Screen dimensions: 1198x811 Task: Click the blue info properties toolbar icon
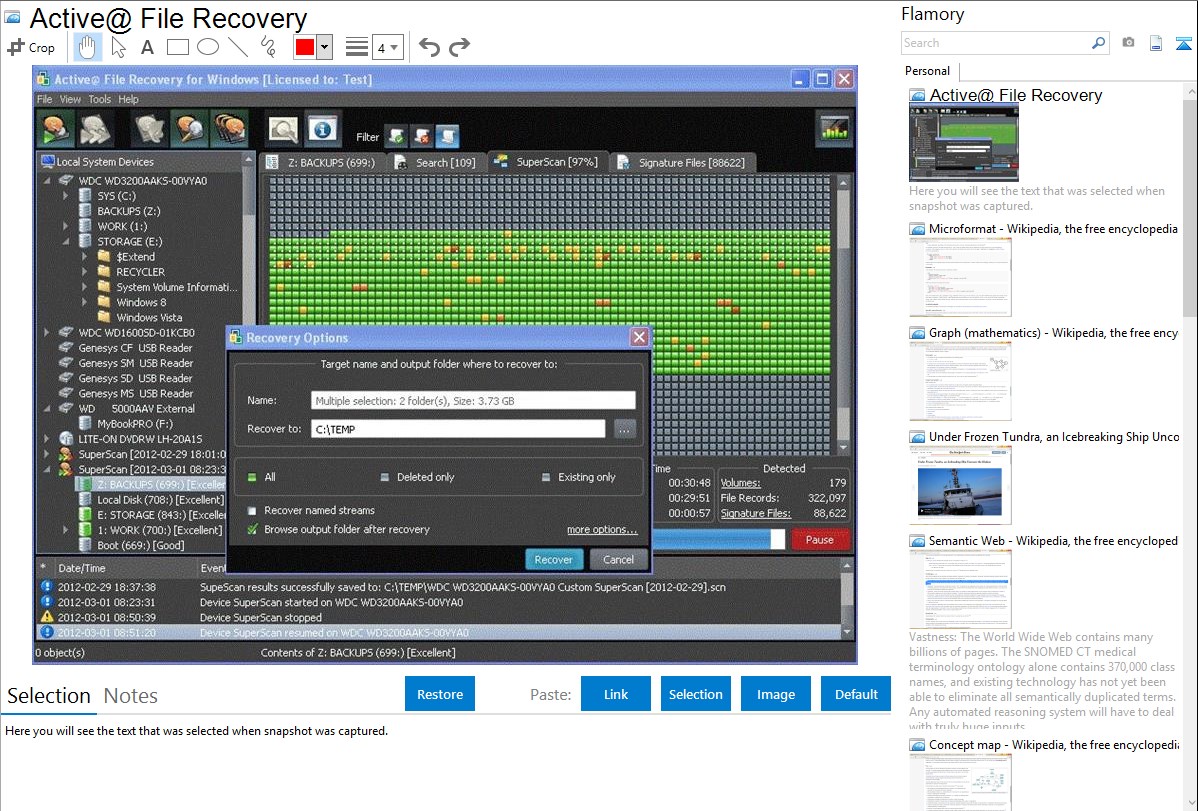coord(322,129)
